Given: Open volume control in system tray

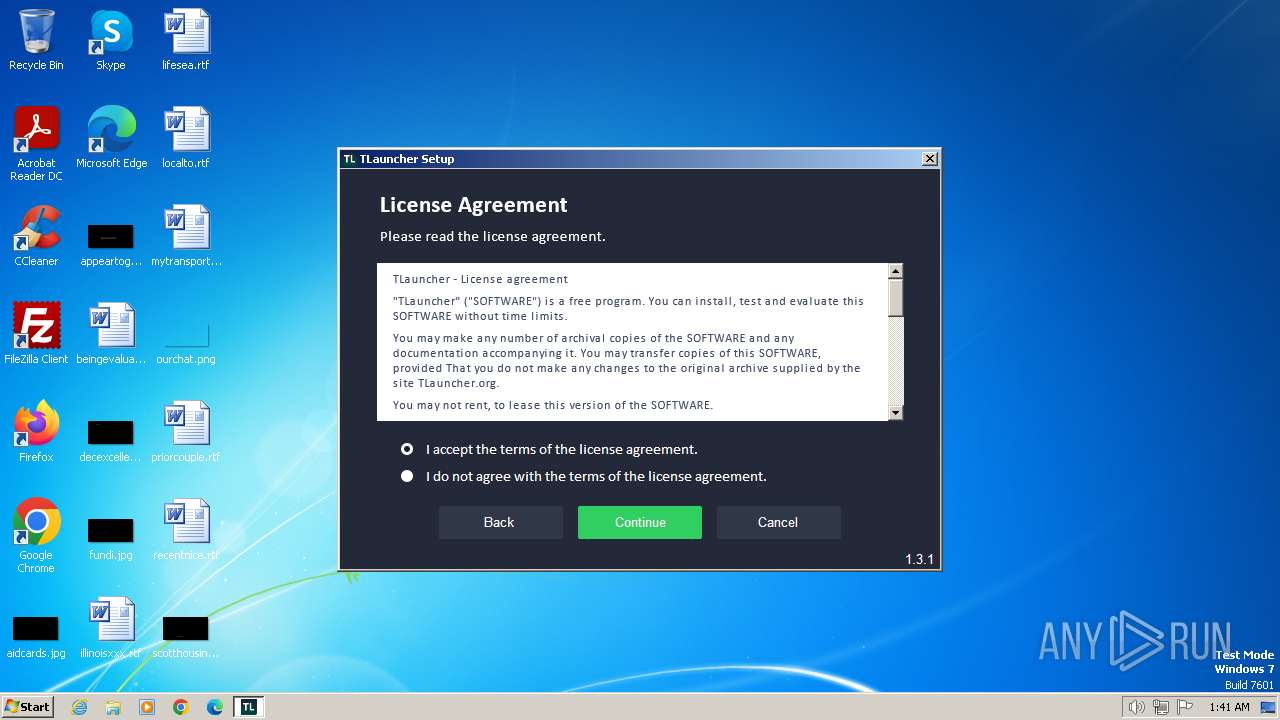Looking at the screenshot, I should point(1136,707).
